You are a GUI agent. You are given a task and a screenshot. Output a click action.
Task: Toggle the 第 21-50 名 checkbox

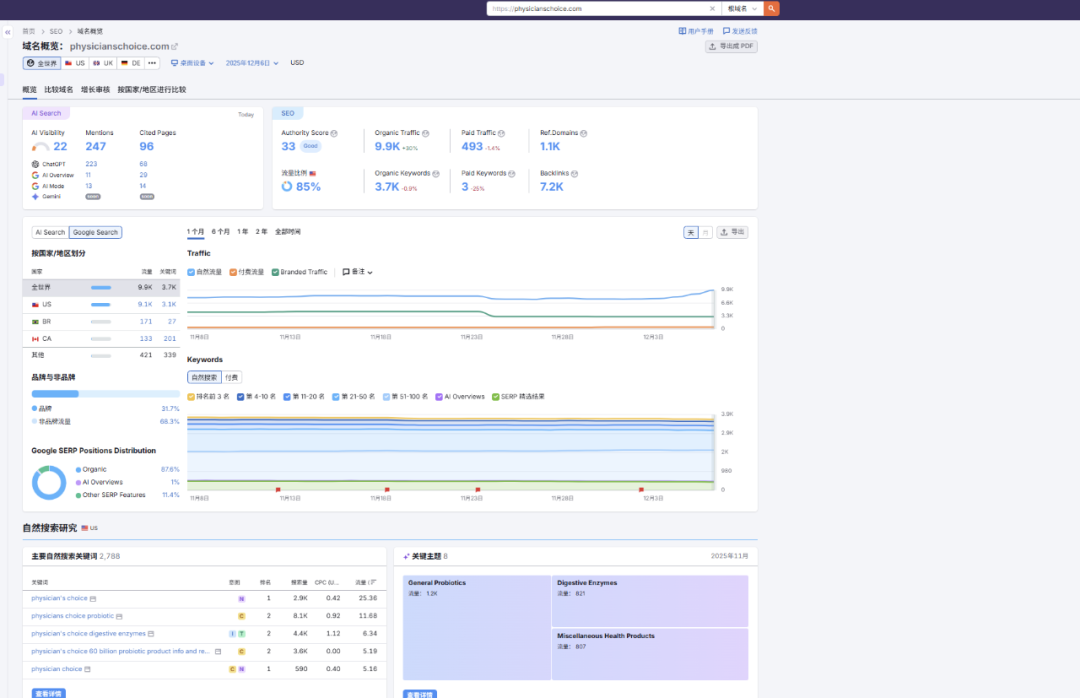pyautogui.click(x=336, y=397)
